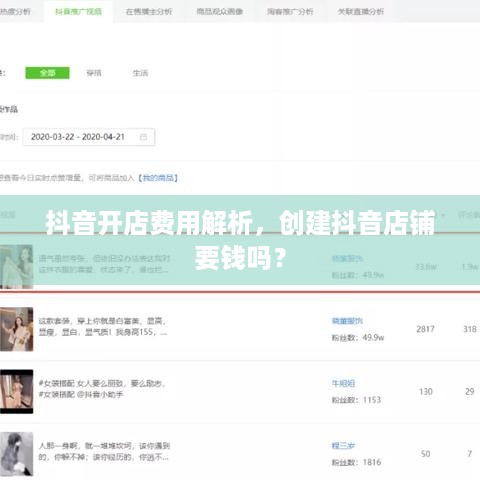Click the description starting #女装搭配

tap(102, 389)
